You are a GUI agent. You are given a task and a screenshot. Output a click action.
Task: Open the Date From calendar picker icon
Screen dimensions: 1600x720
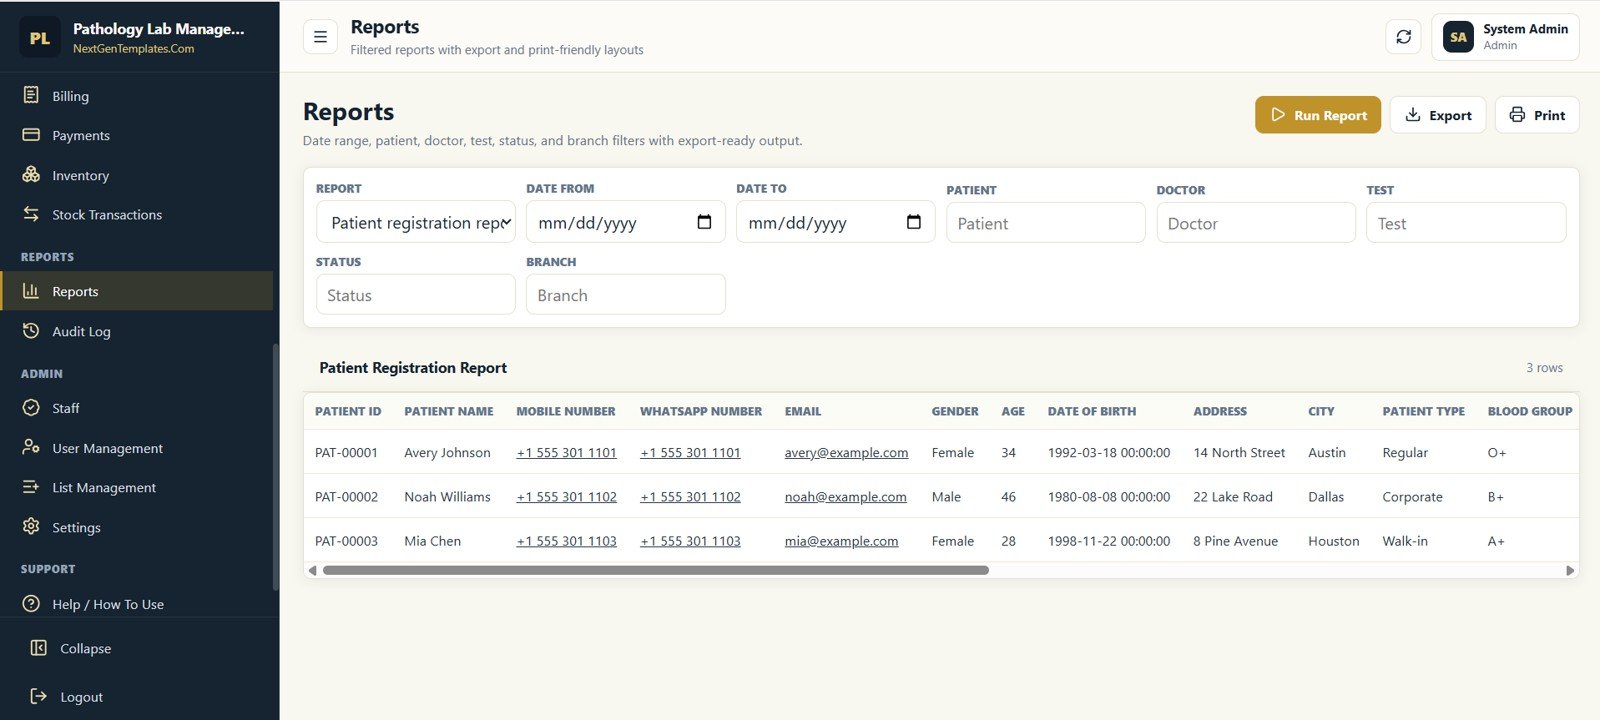[704, 222]
